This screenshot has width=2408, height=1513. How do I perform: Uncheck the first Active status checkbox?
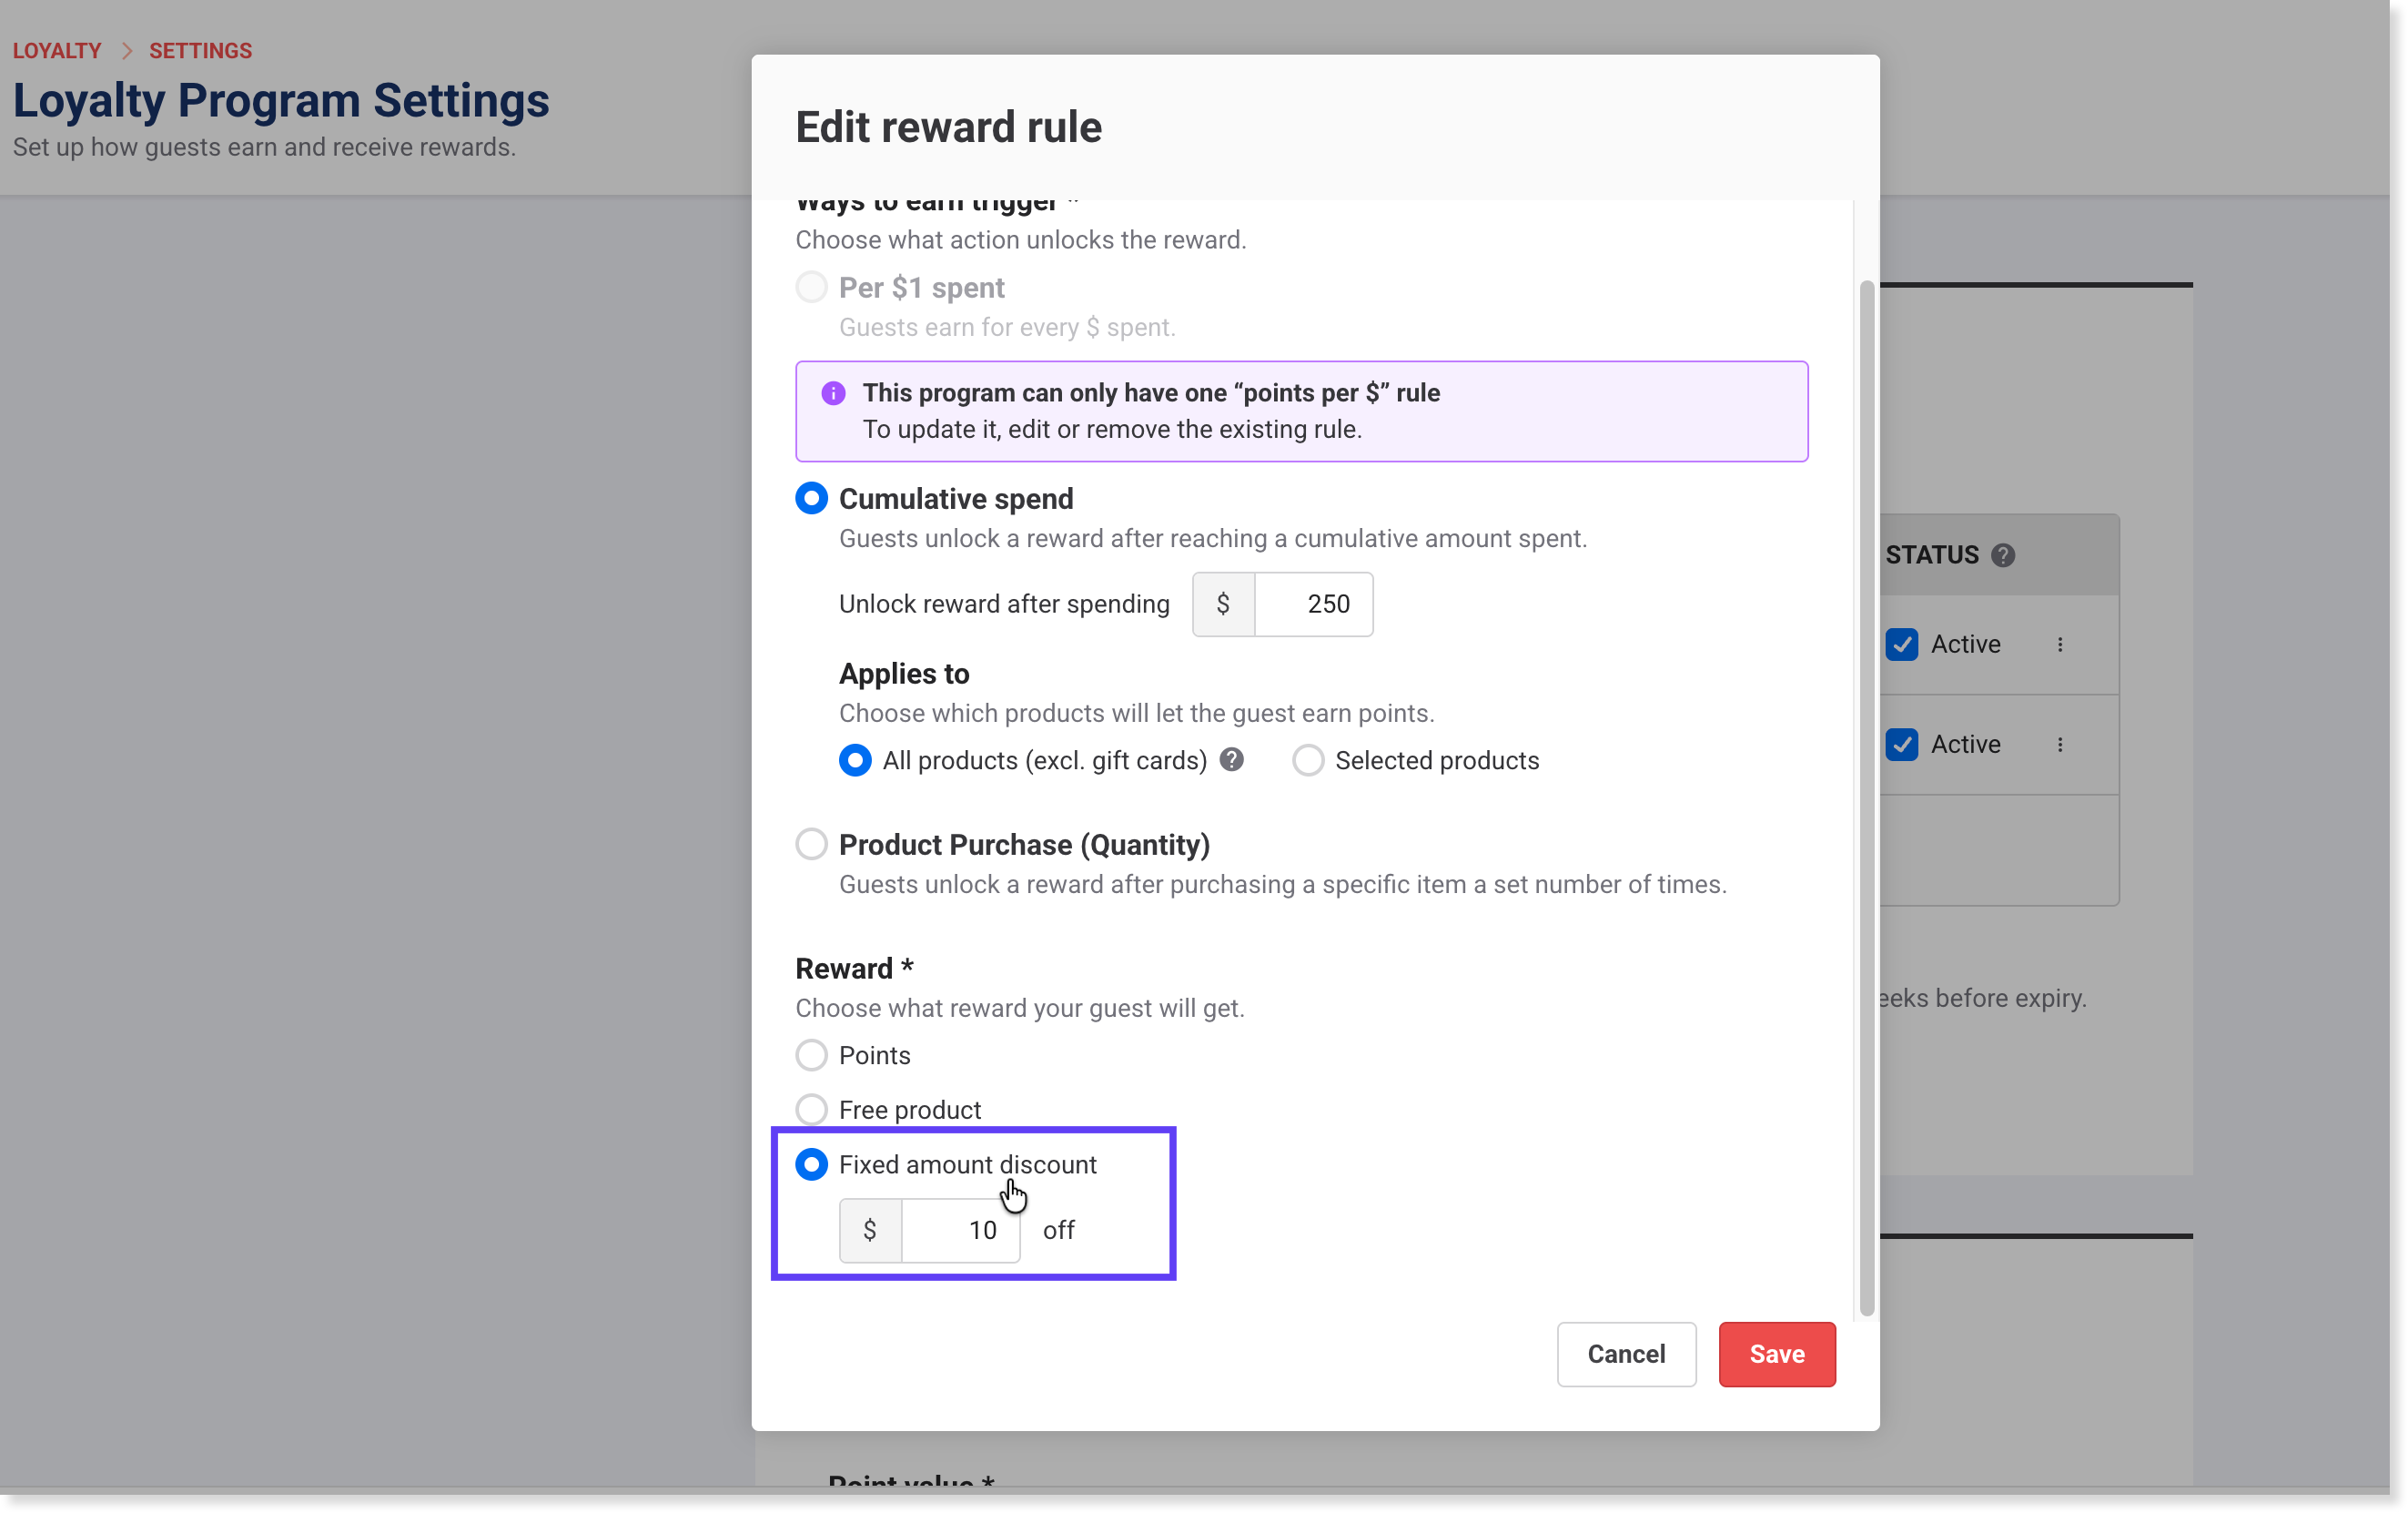click(x=1902, y=645)
